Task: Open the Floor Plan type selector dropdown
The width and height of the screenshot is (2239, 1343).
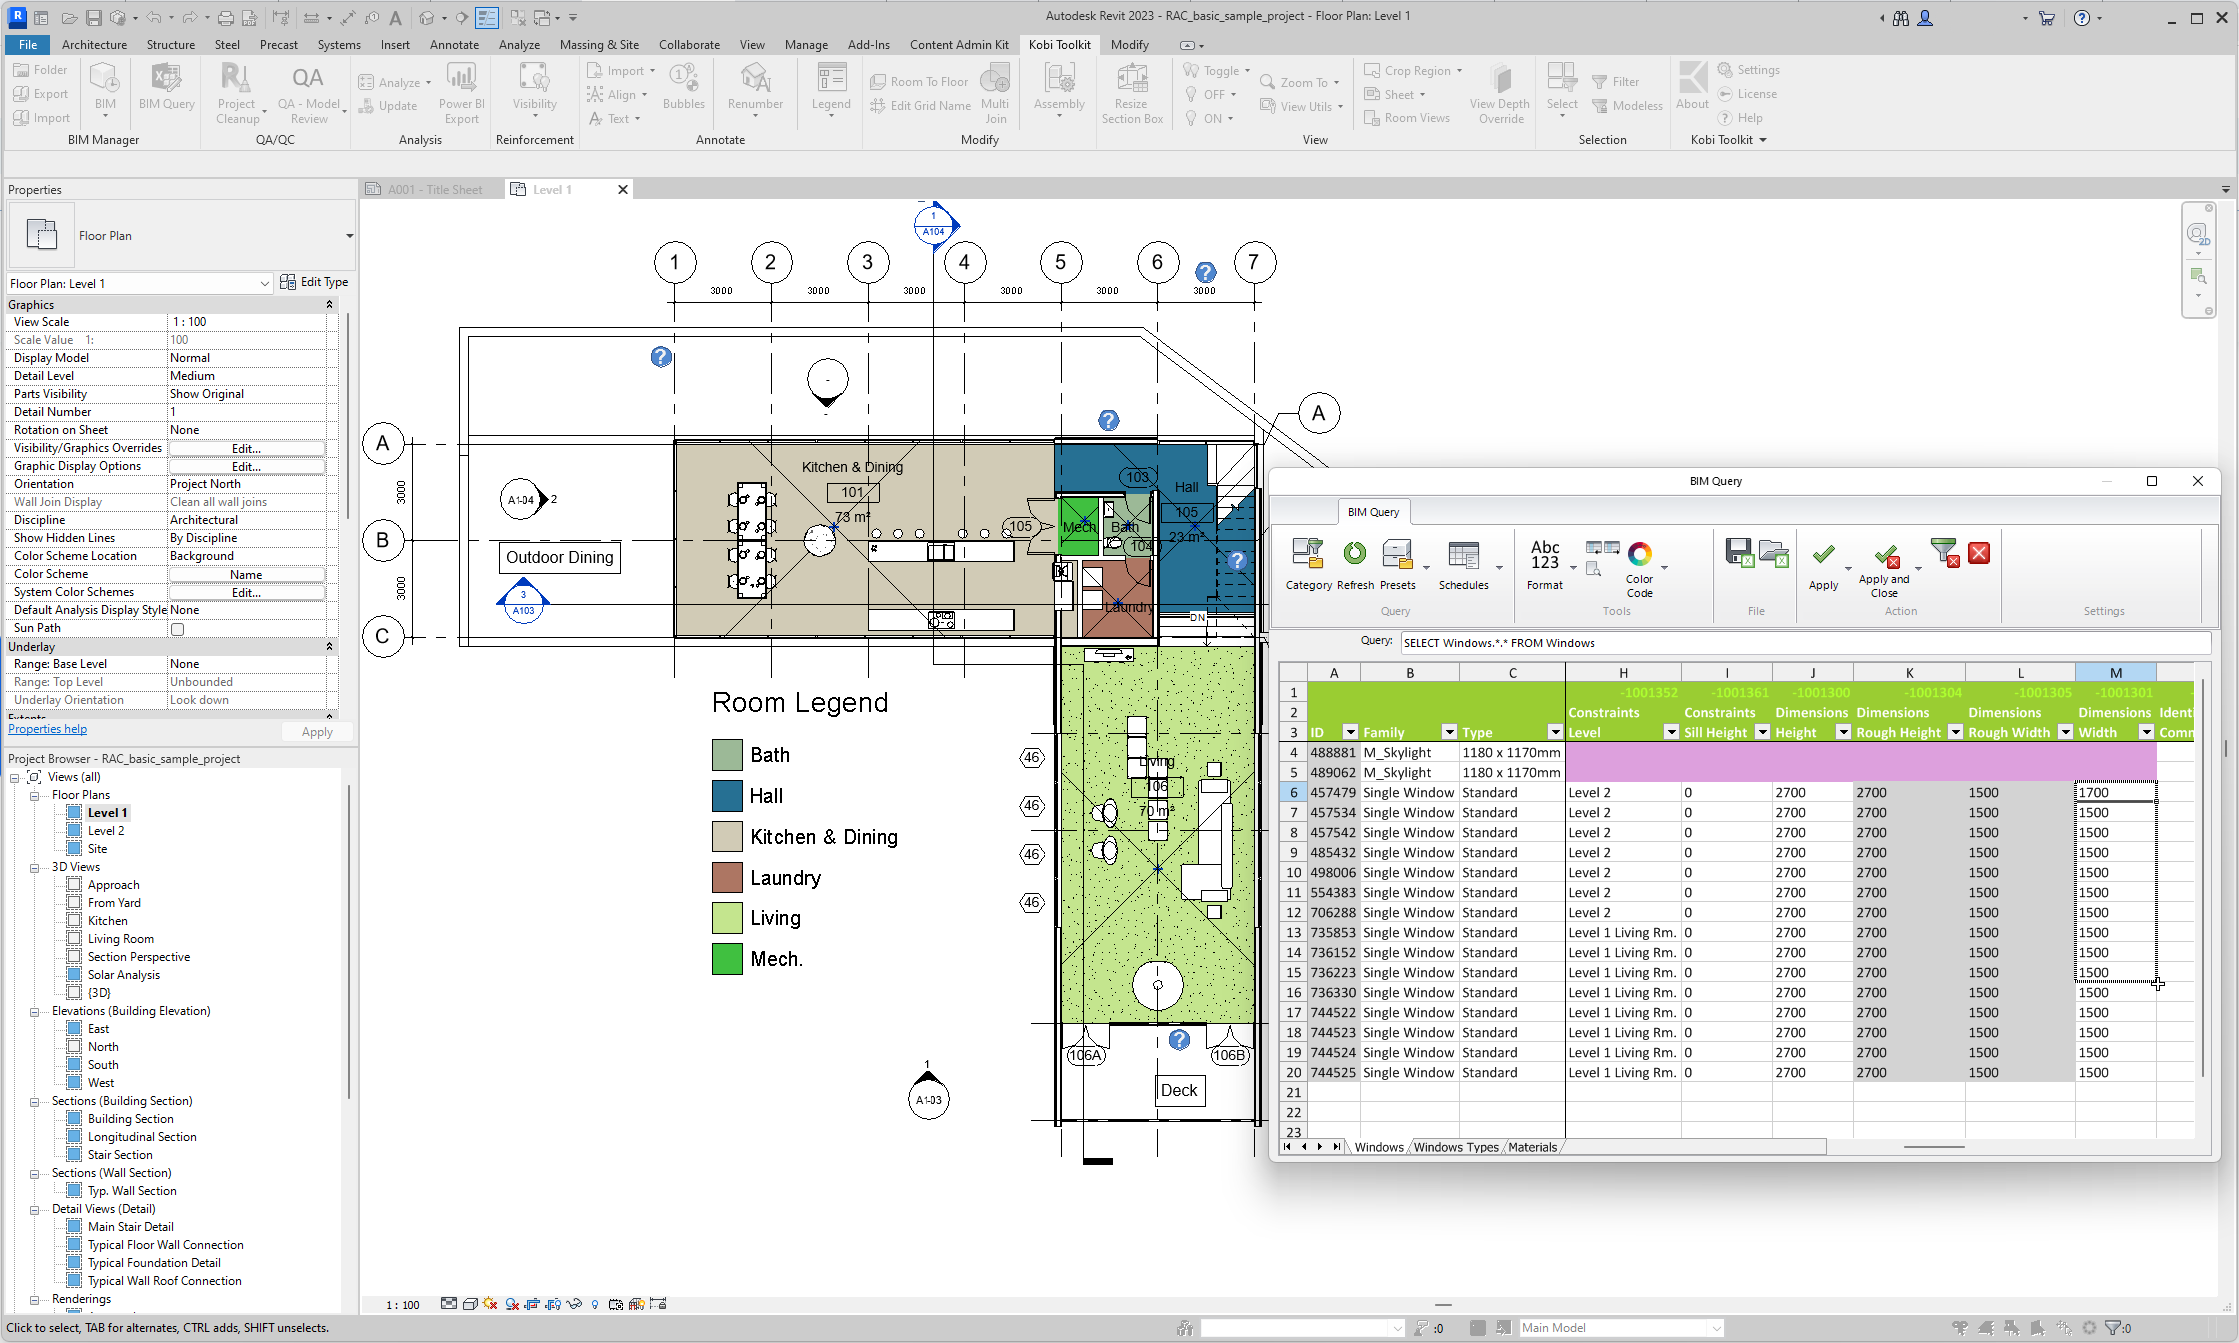Action: tap(264, 283)
